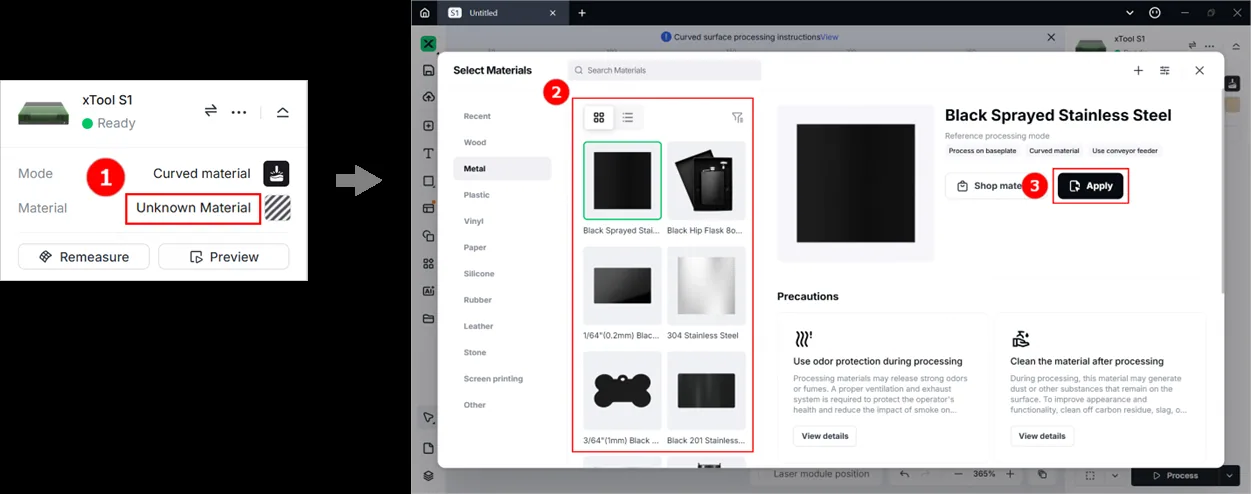Click the Process on baseplate tag
Screen dimensions: 1251x494
982,151
